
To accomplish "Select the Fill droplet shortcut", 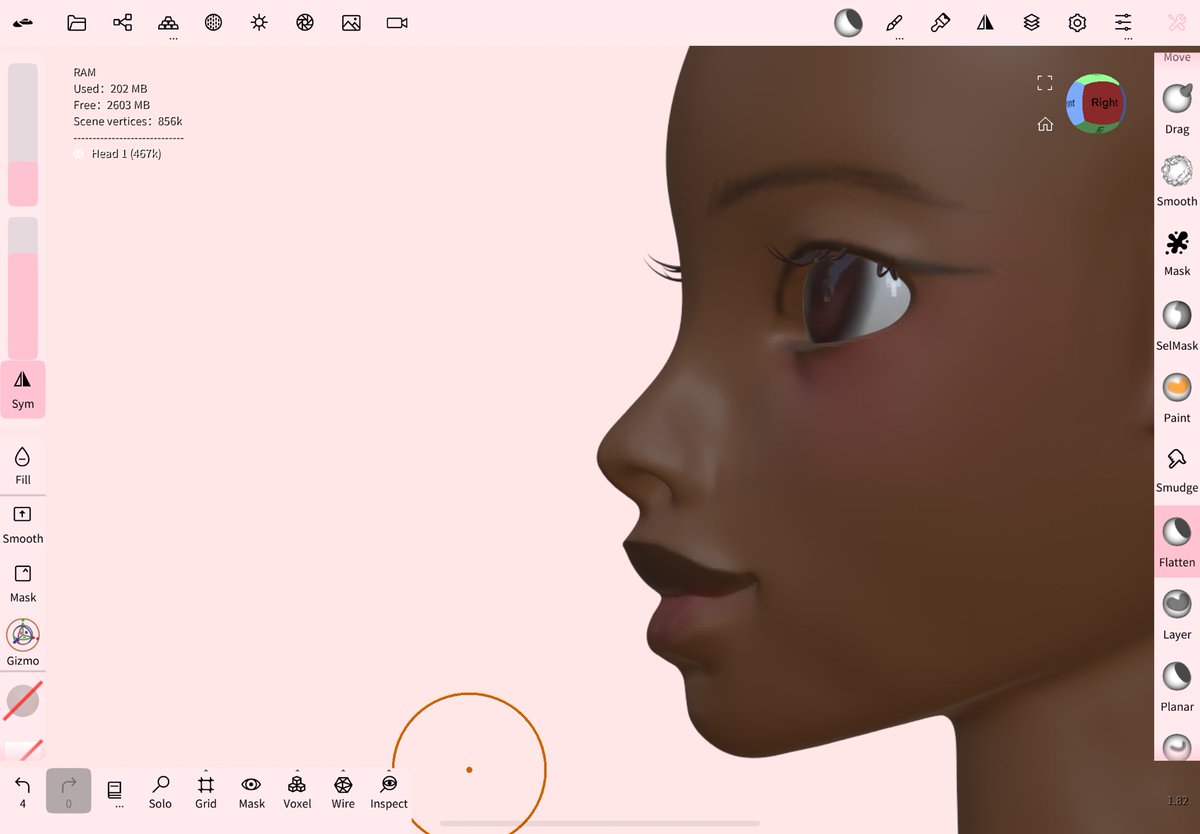I will [23, 466].
